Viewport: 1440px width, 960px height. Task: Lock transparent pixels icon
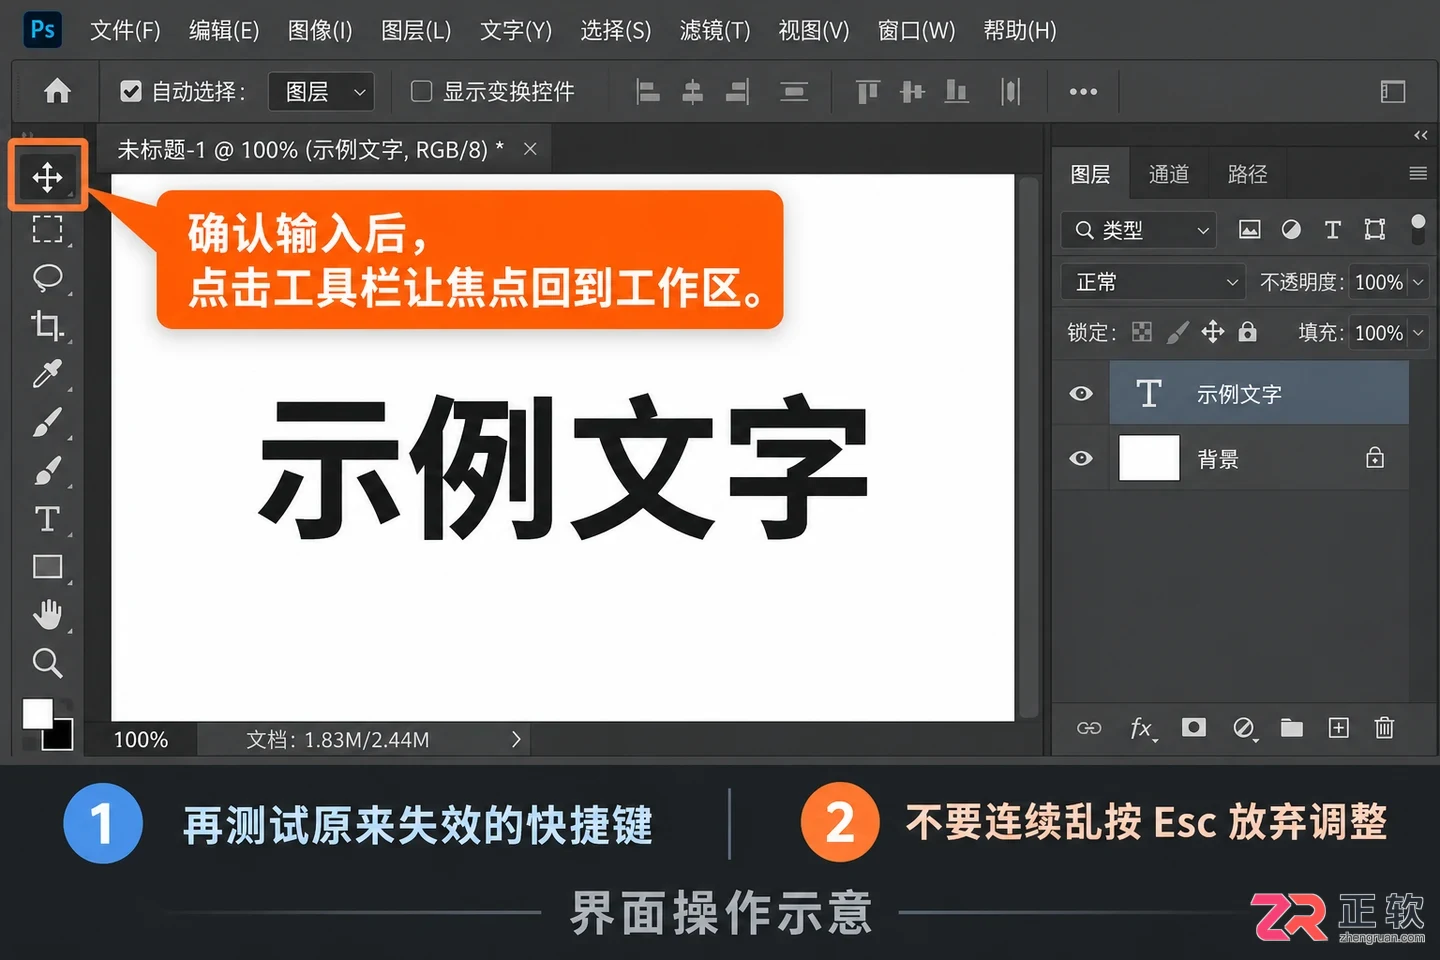pos(1142,332)
